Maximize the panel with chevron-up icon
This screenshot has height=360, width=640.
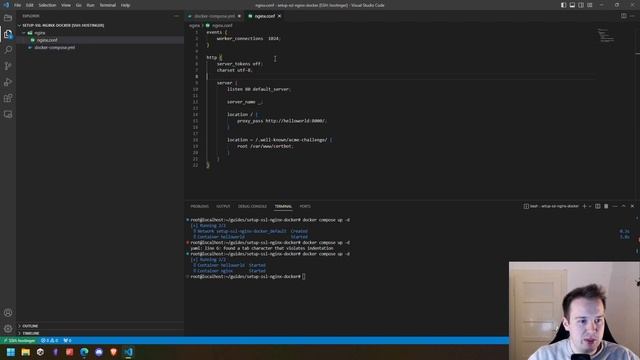click(x=623, y=206)
